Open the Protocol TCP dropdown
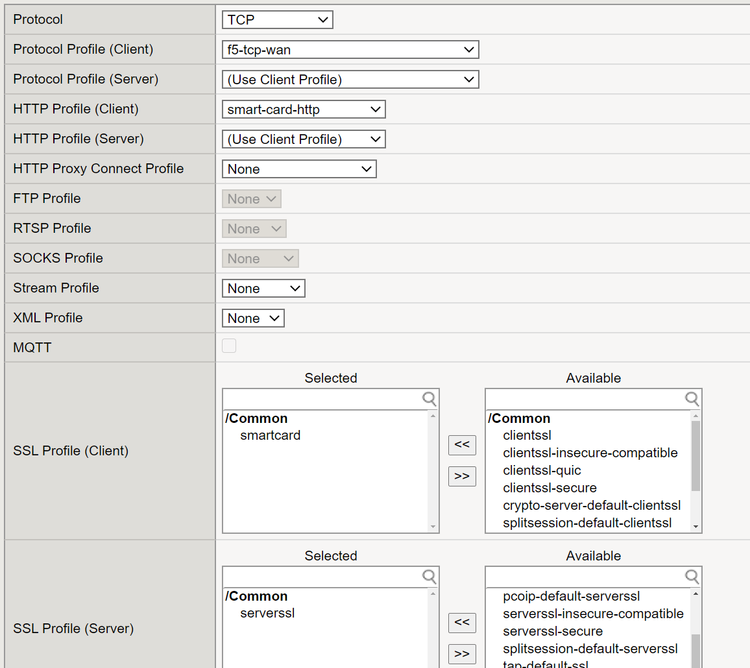Screen dimensions: 750x668 coord(277,19)
